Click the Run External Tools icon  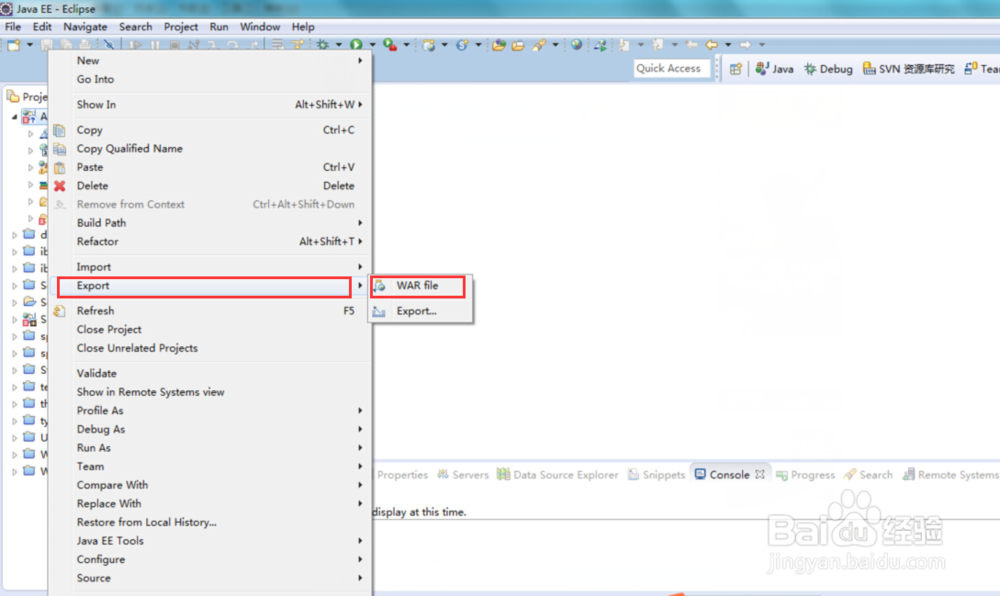(x=390, y=45)
